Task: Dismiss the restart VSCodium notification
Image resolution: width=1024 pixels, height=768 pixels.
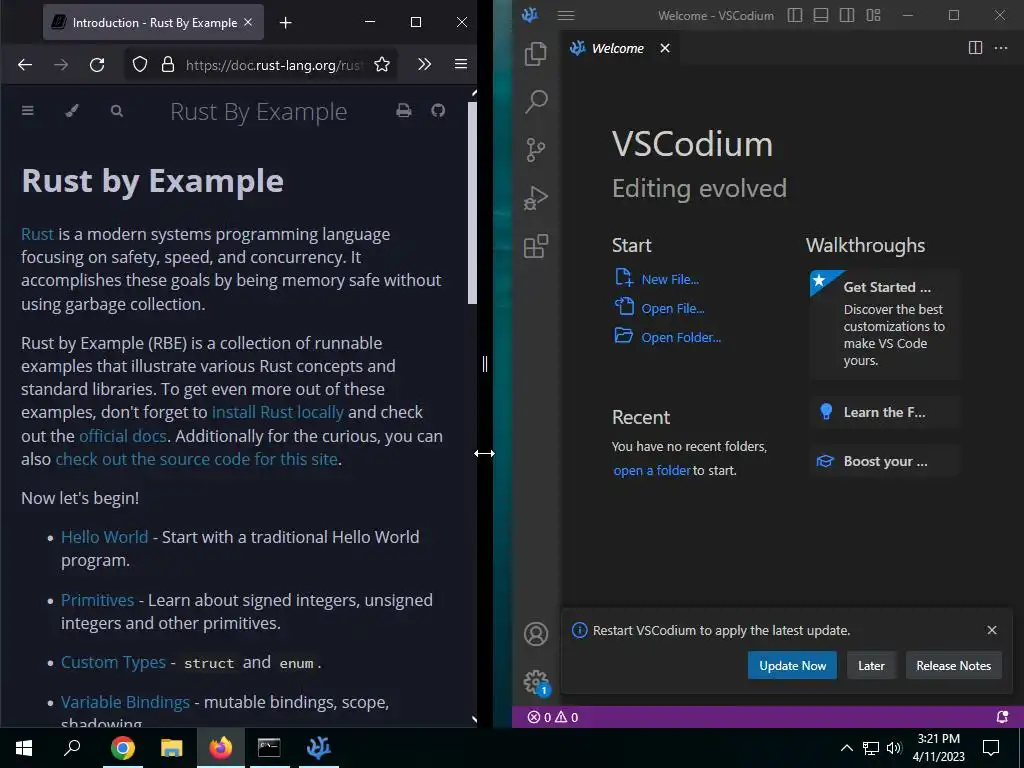Action: (x=992, y=630)
